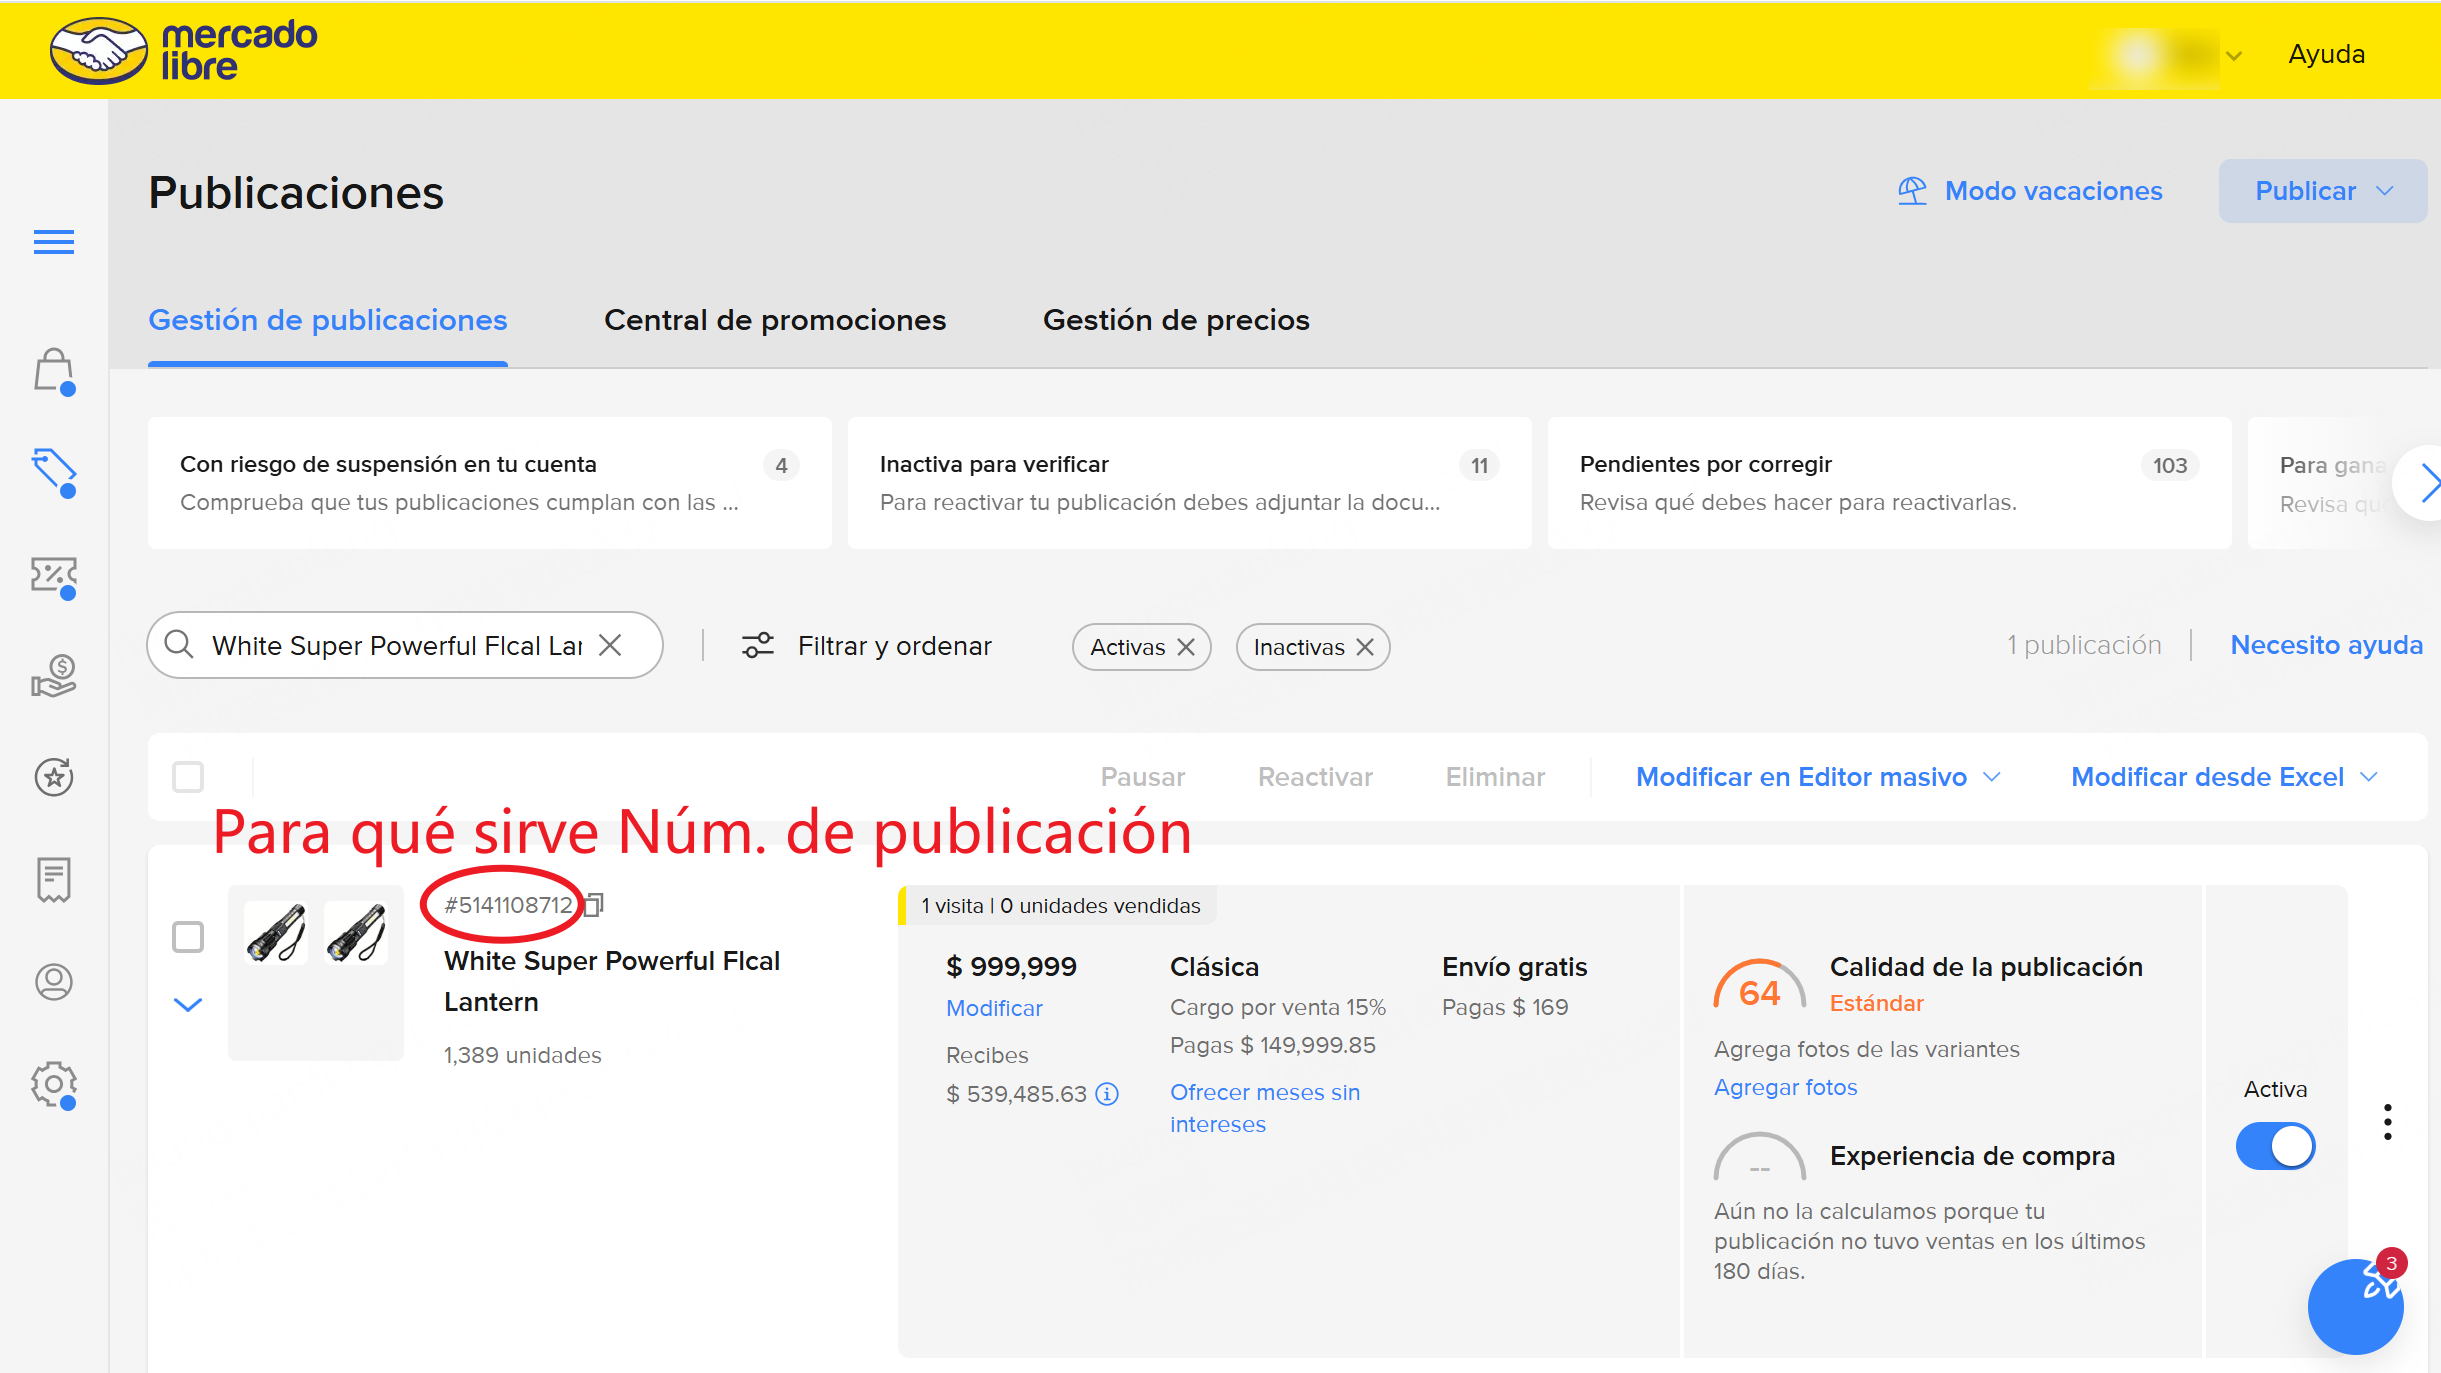The image size is (2441, 1373).
Task: Click the search magnifier icon
Action: (179, 644)
